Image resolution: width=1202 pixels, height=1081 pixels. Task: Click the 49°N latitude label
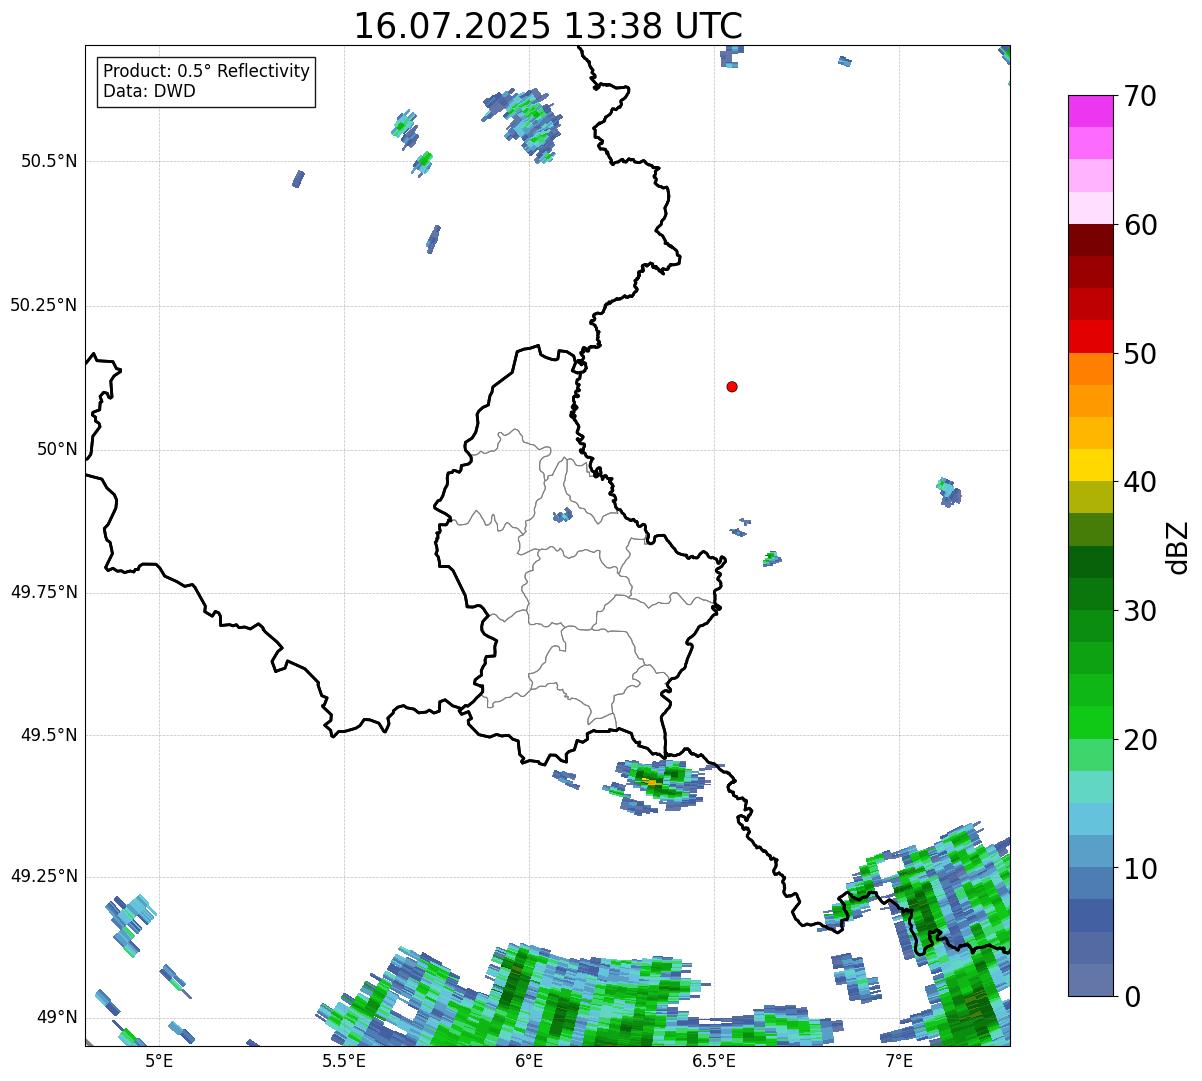click(x=57, y=1018)
